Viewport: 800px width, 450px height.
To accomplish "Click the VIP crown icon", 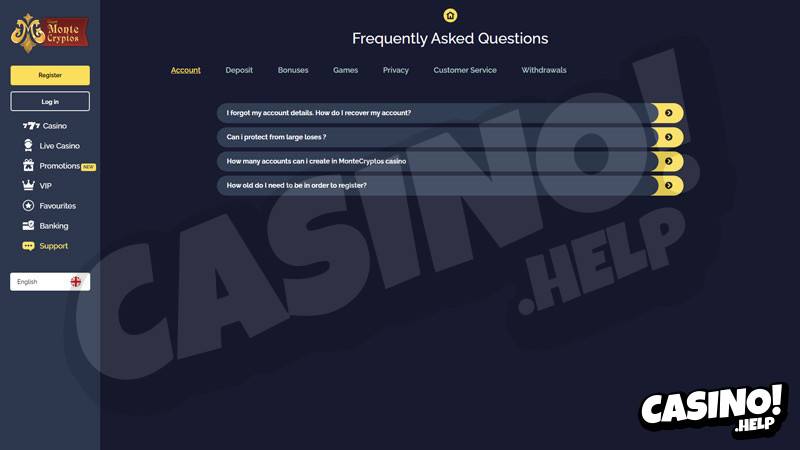I will tap(29, 185).
